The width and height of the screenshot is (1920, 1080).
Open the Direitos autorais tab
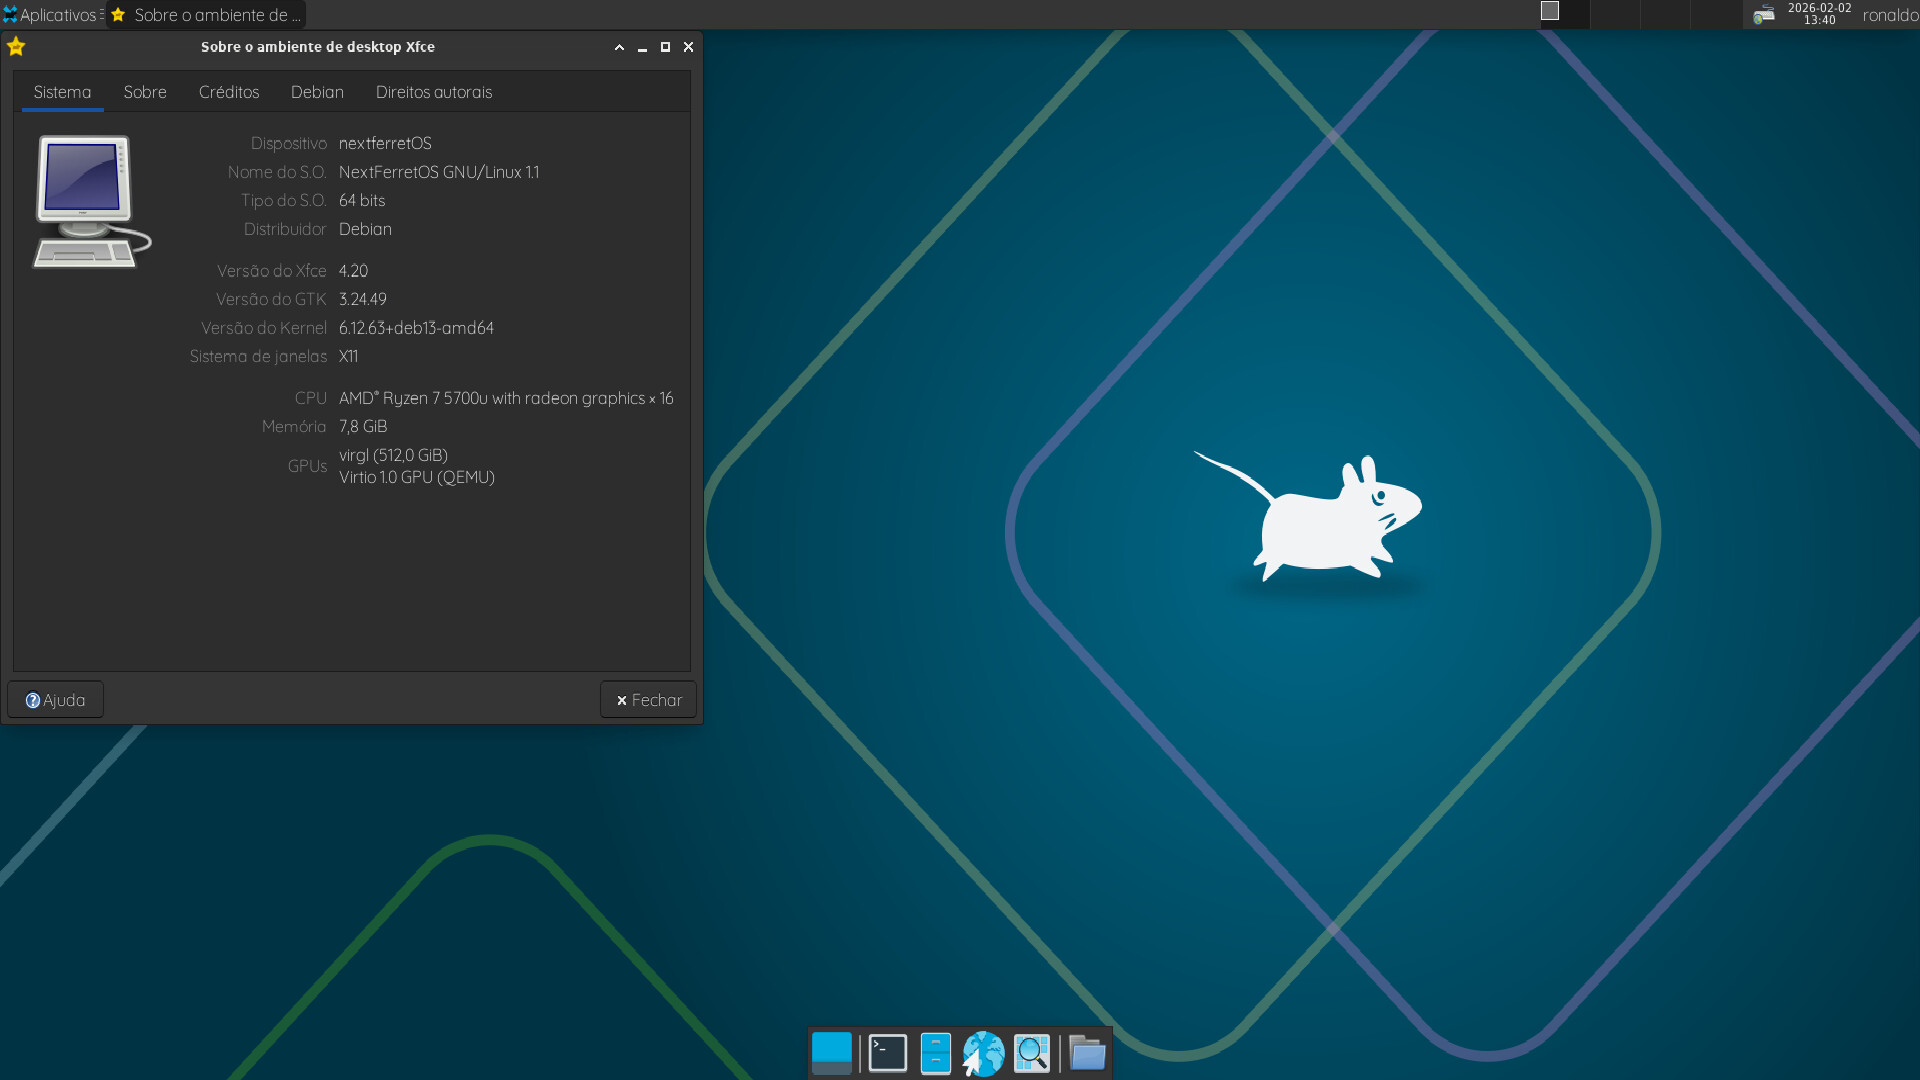434,92
